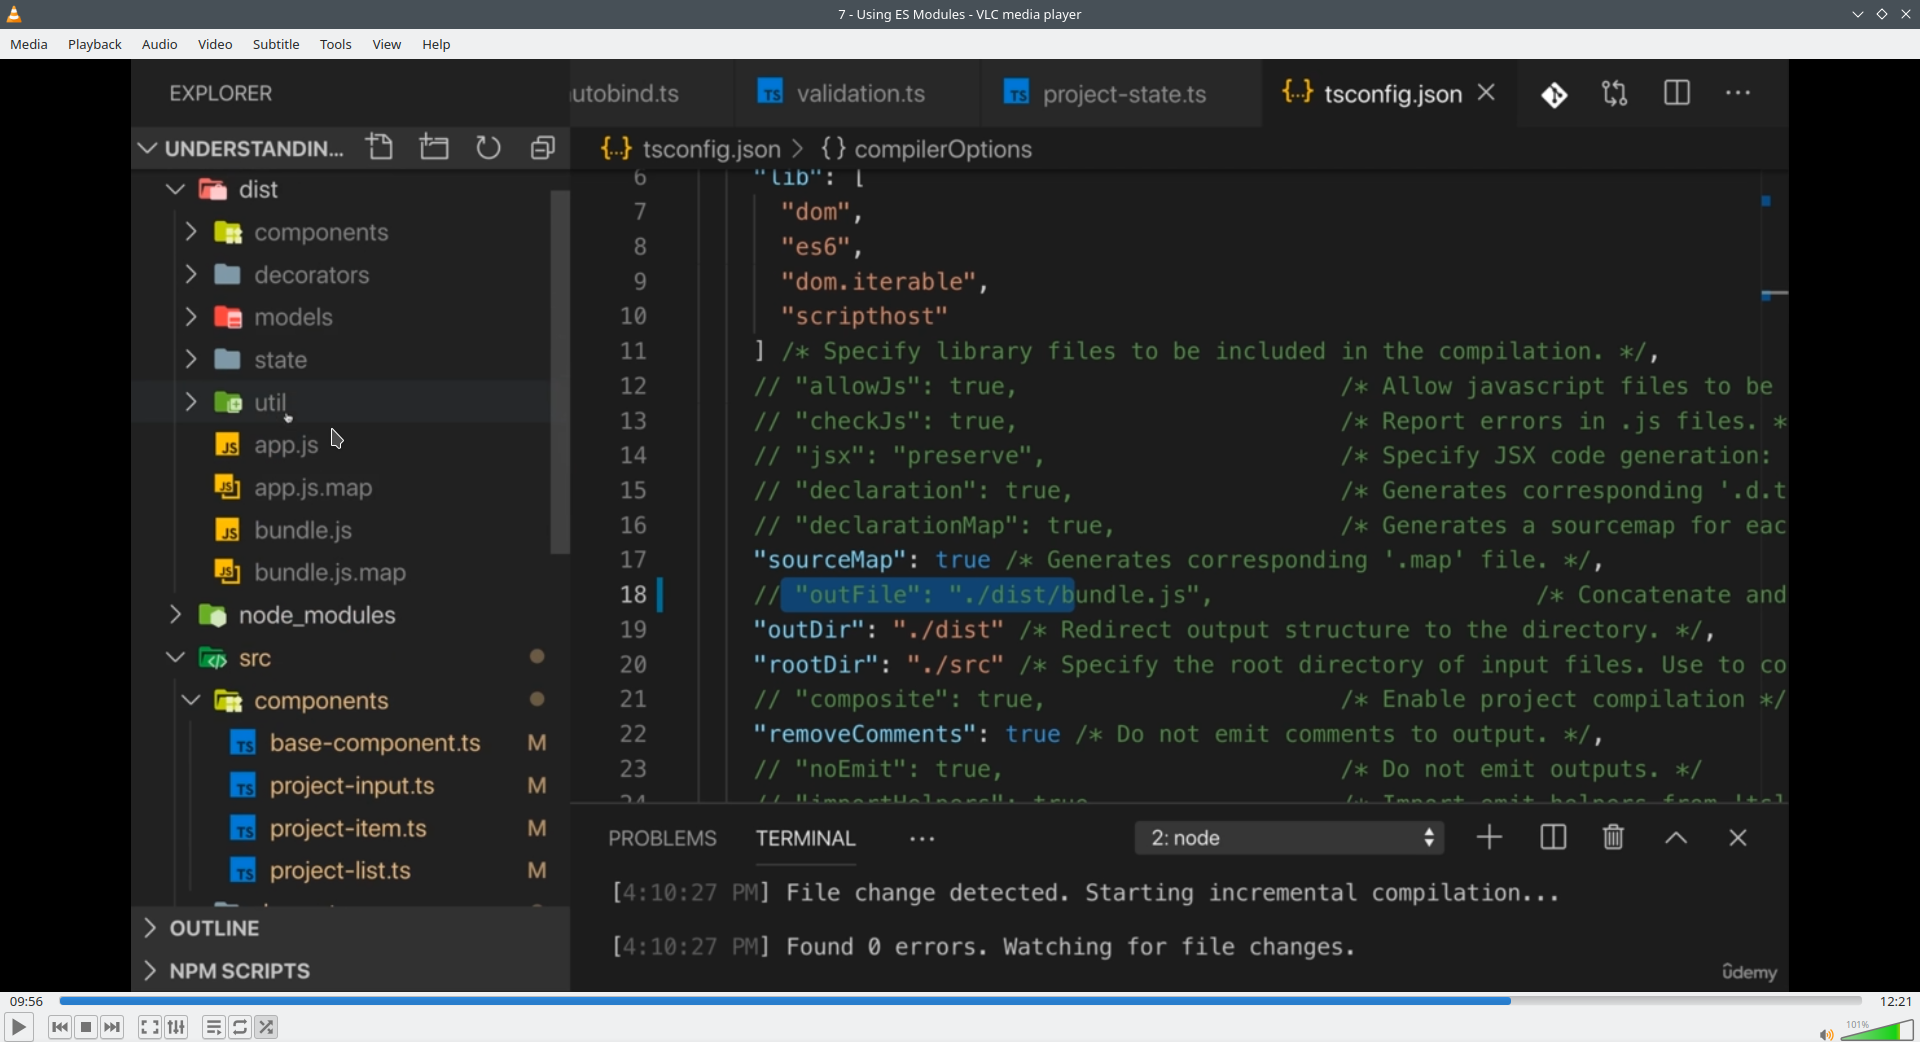Click the open changes compare icon
The width and height of the screenshot is (1920, 1042).
coord(1615,94)
